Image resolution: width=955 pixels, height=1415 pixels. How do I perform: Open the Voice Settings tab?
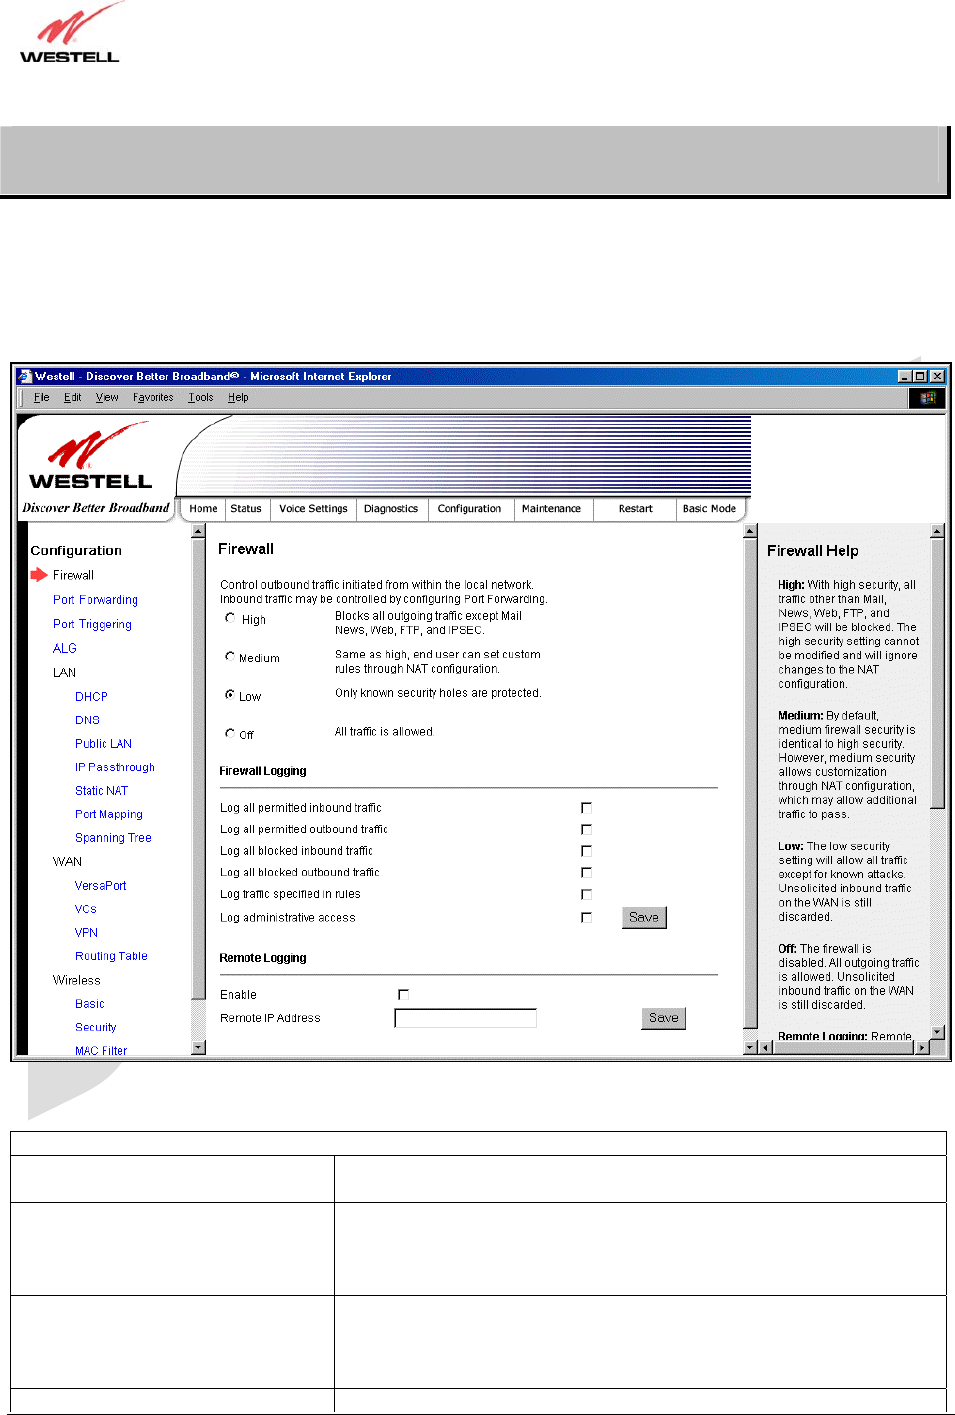point(313,509)
